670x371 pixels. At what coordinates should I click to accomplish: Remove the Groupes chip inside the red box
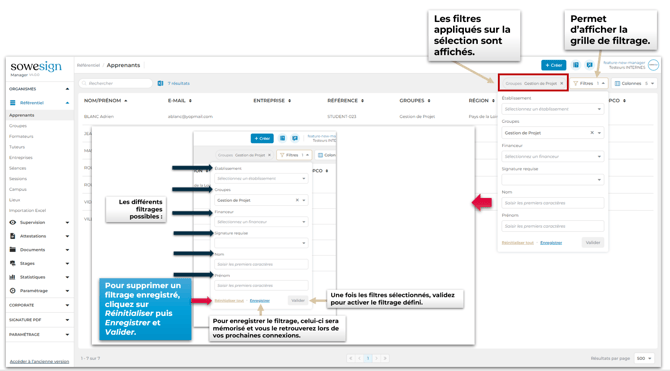click(561, 83)
